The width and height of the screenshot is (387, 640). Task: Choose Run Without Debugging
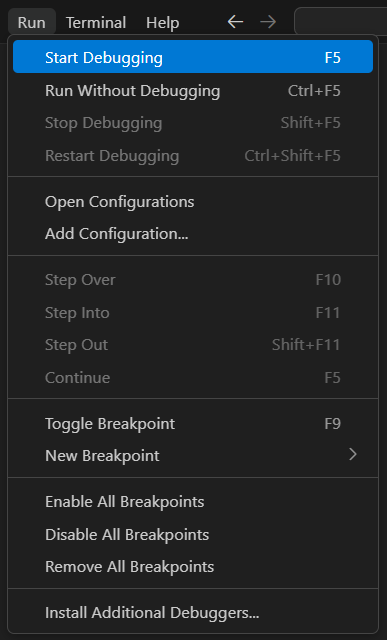[193, 90]
